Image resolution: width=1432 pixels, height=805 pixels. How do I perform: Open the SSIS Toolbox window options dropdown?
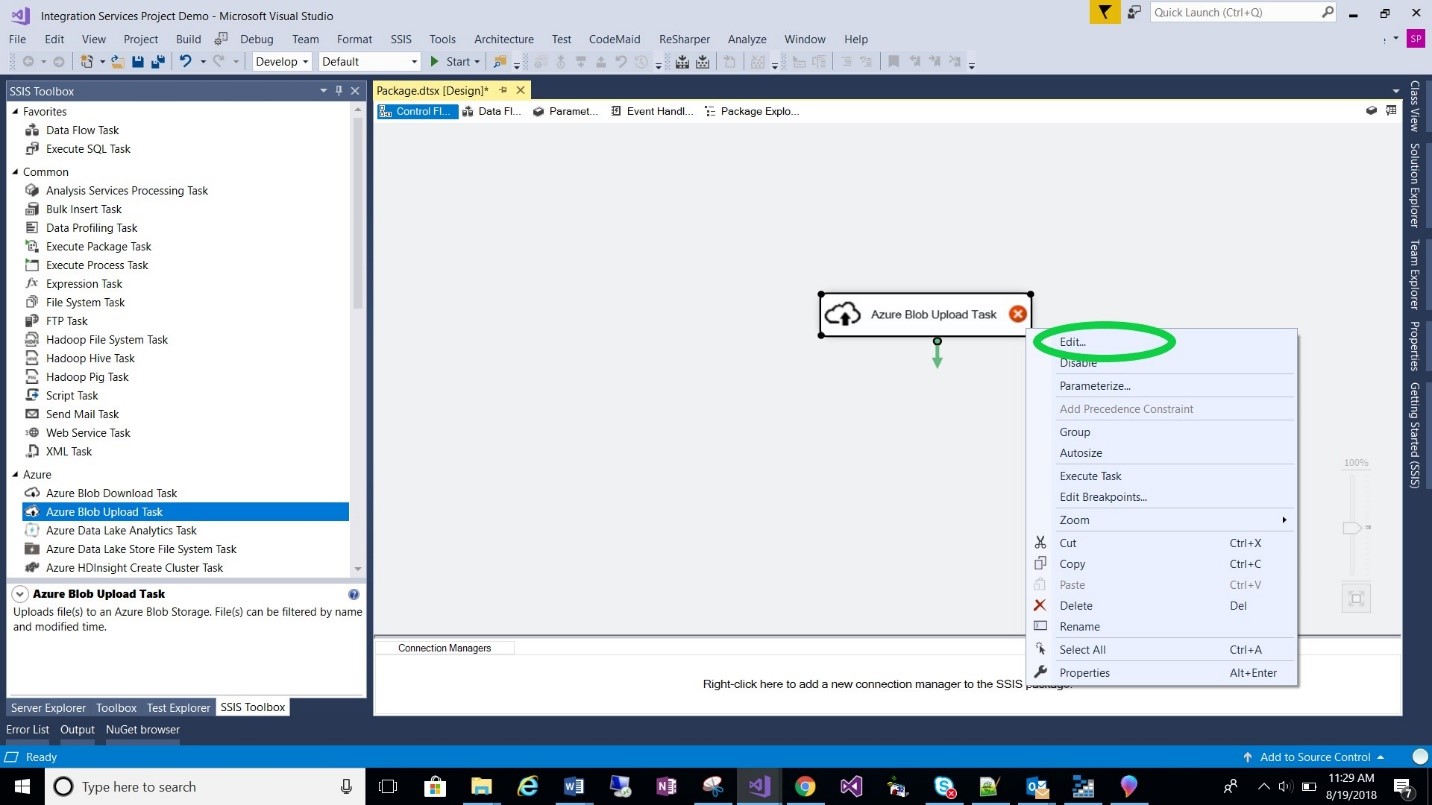coord(324,90)
